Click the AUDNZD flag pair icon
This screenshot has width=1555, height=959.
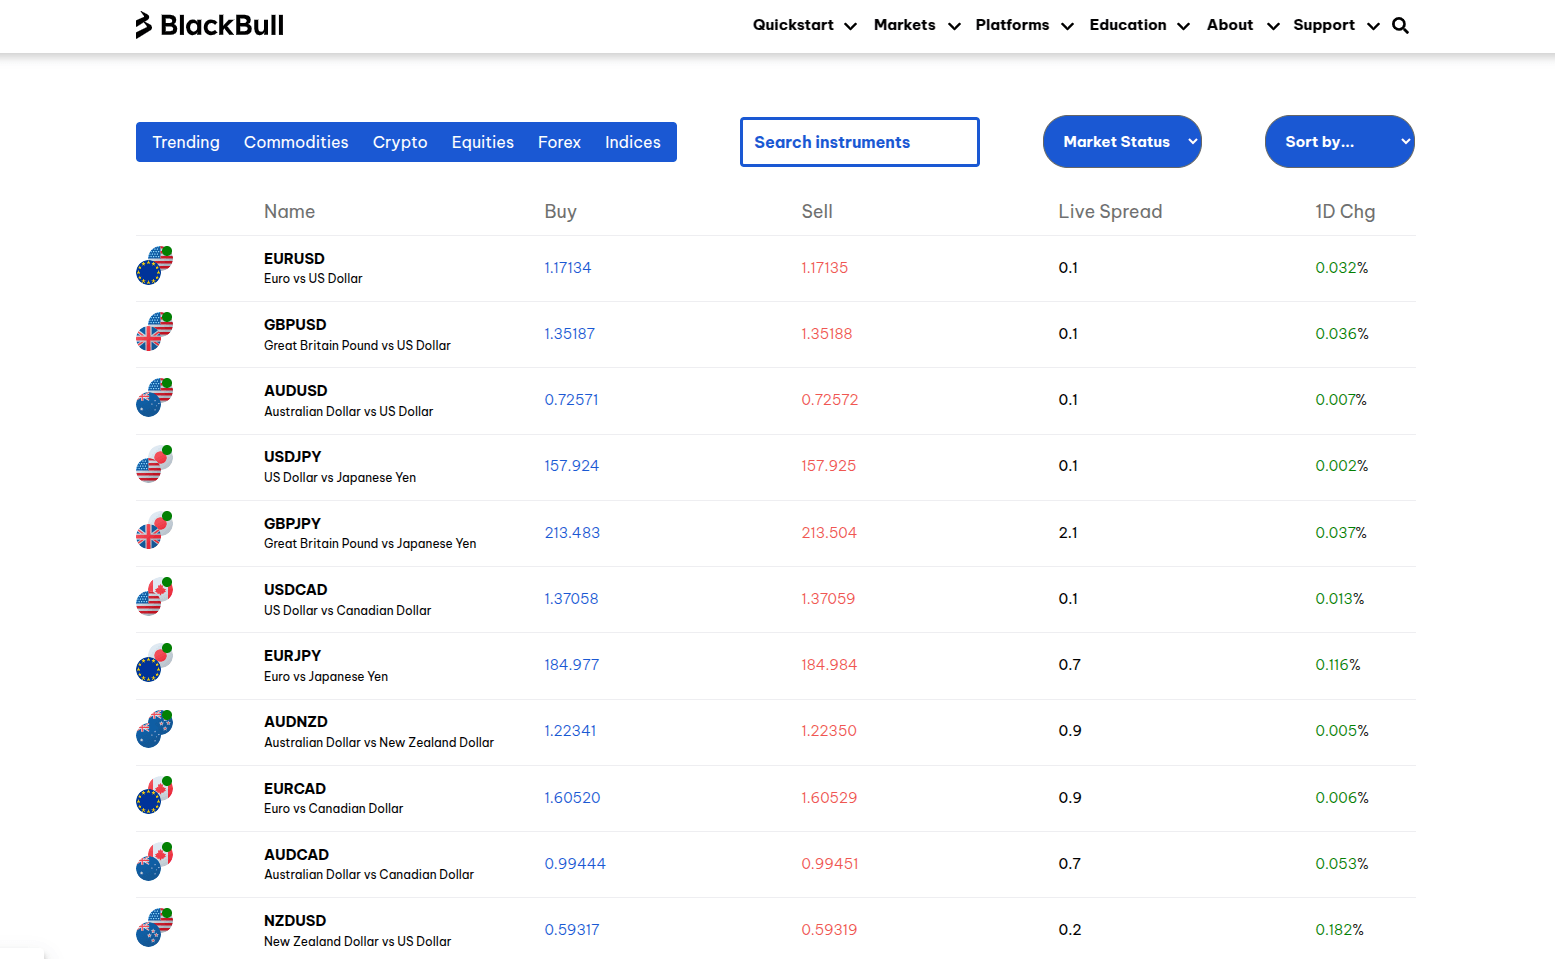(x=154, y=729)
